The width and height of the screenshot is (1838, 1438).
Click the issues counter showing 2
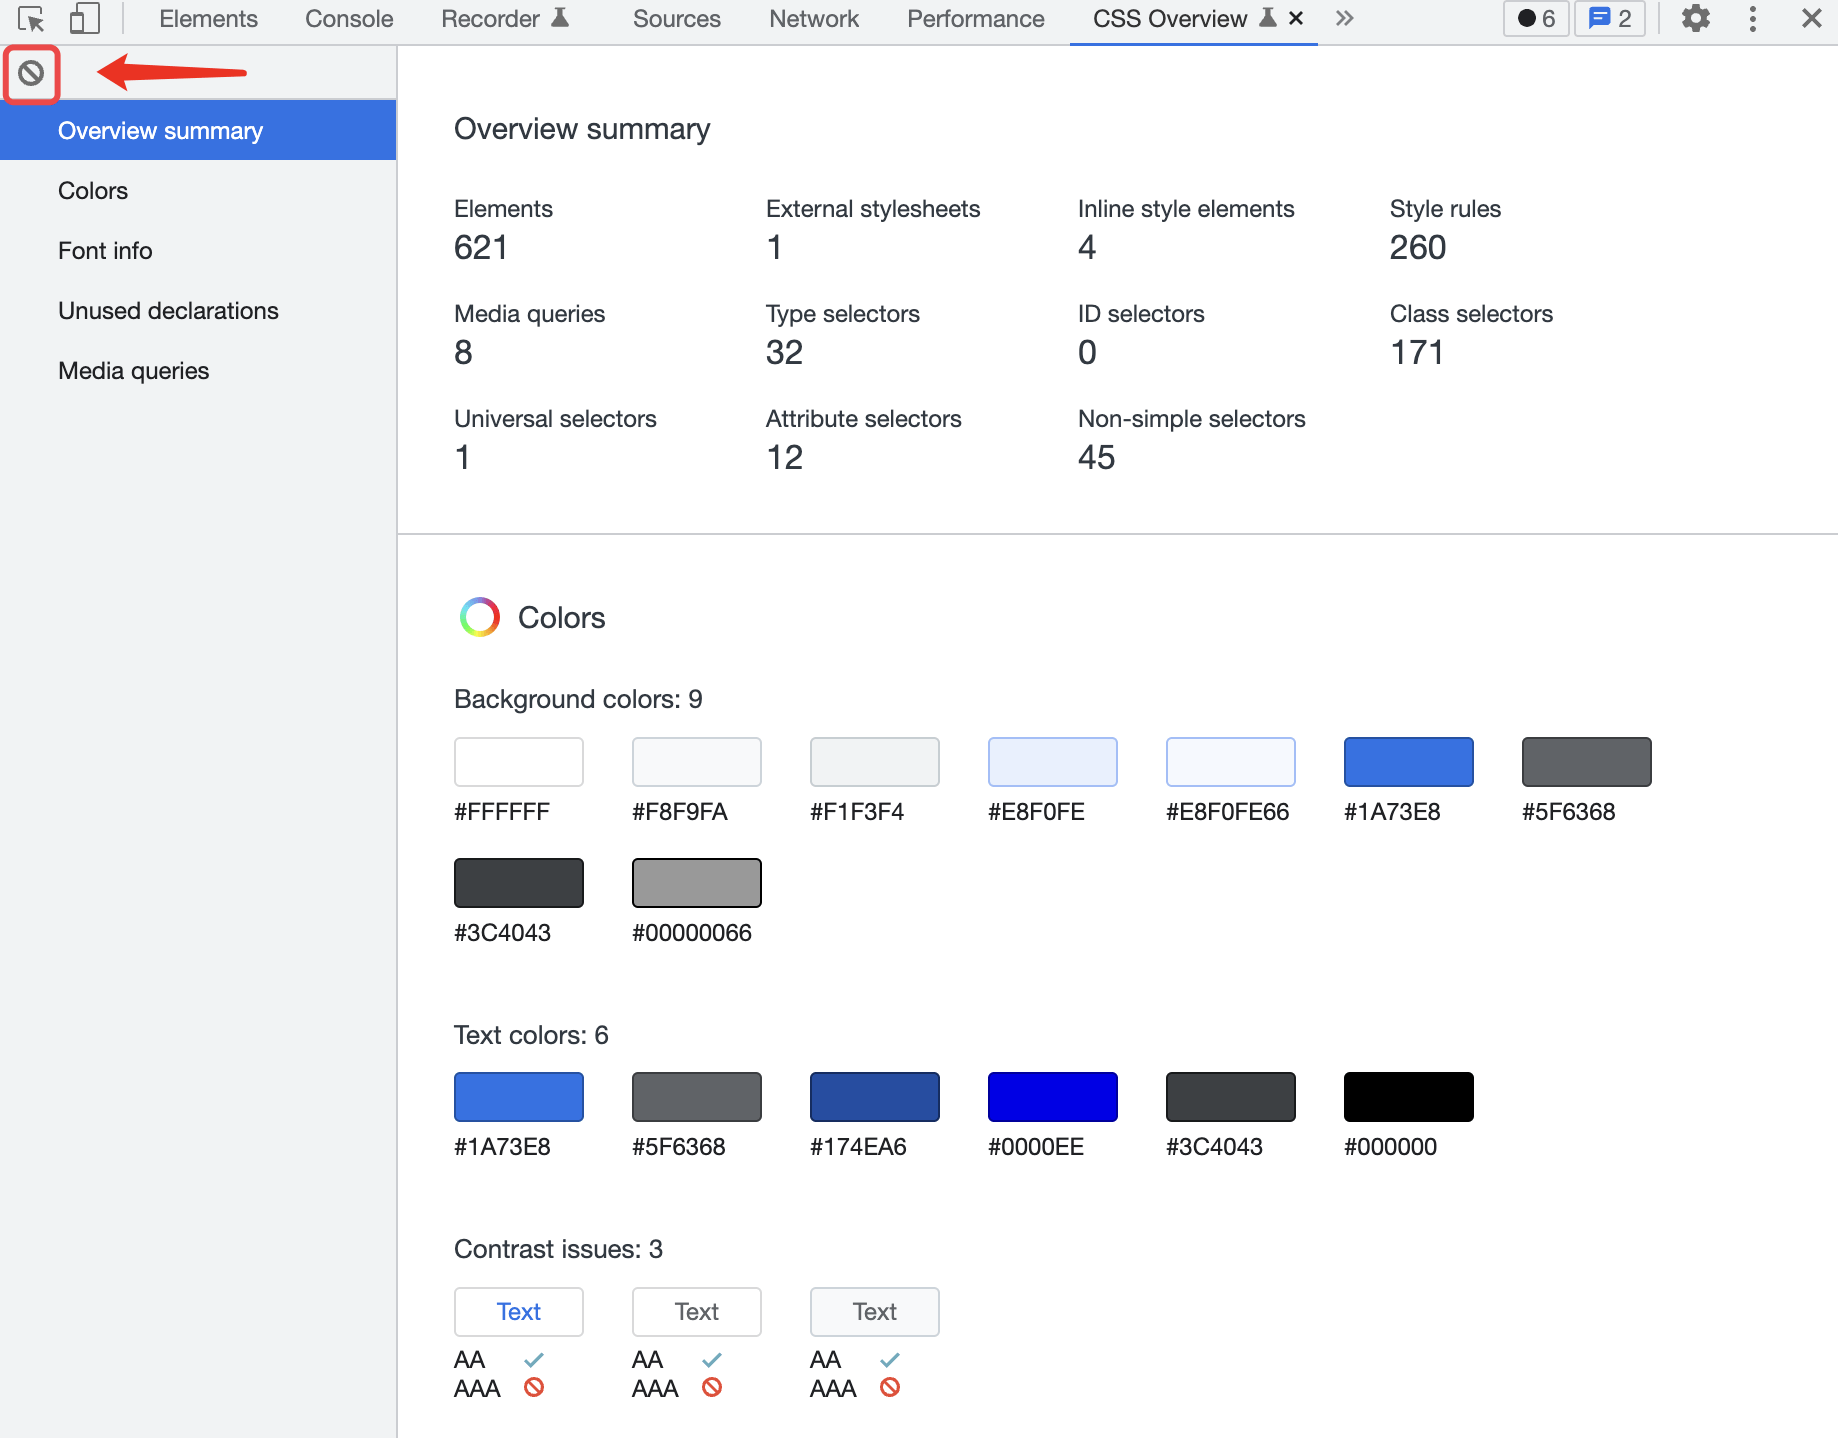1610,19
